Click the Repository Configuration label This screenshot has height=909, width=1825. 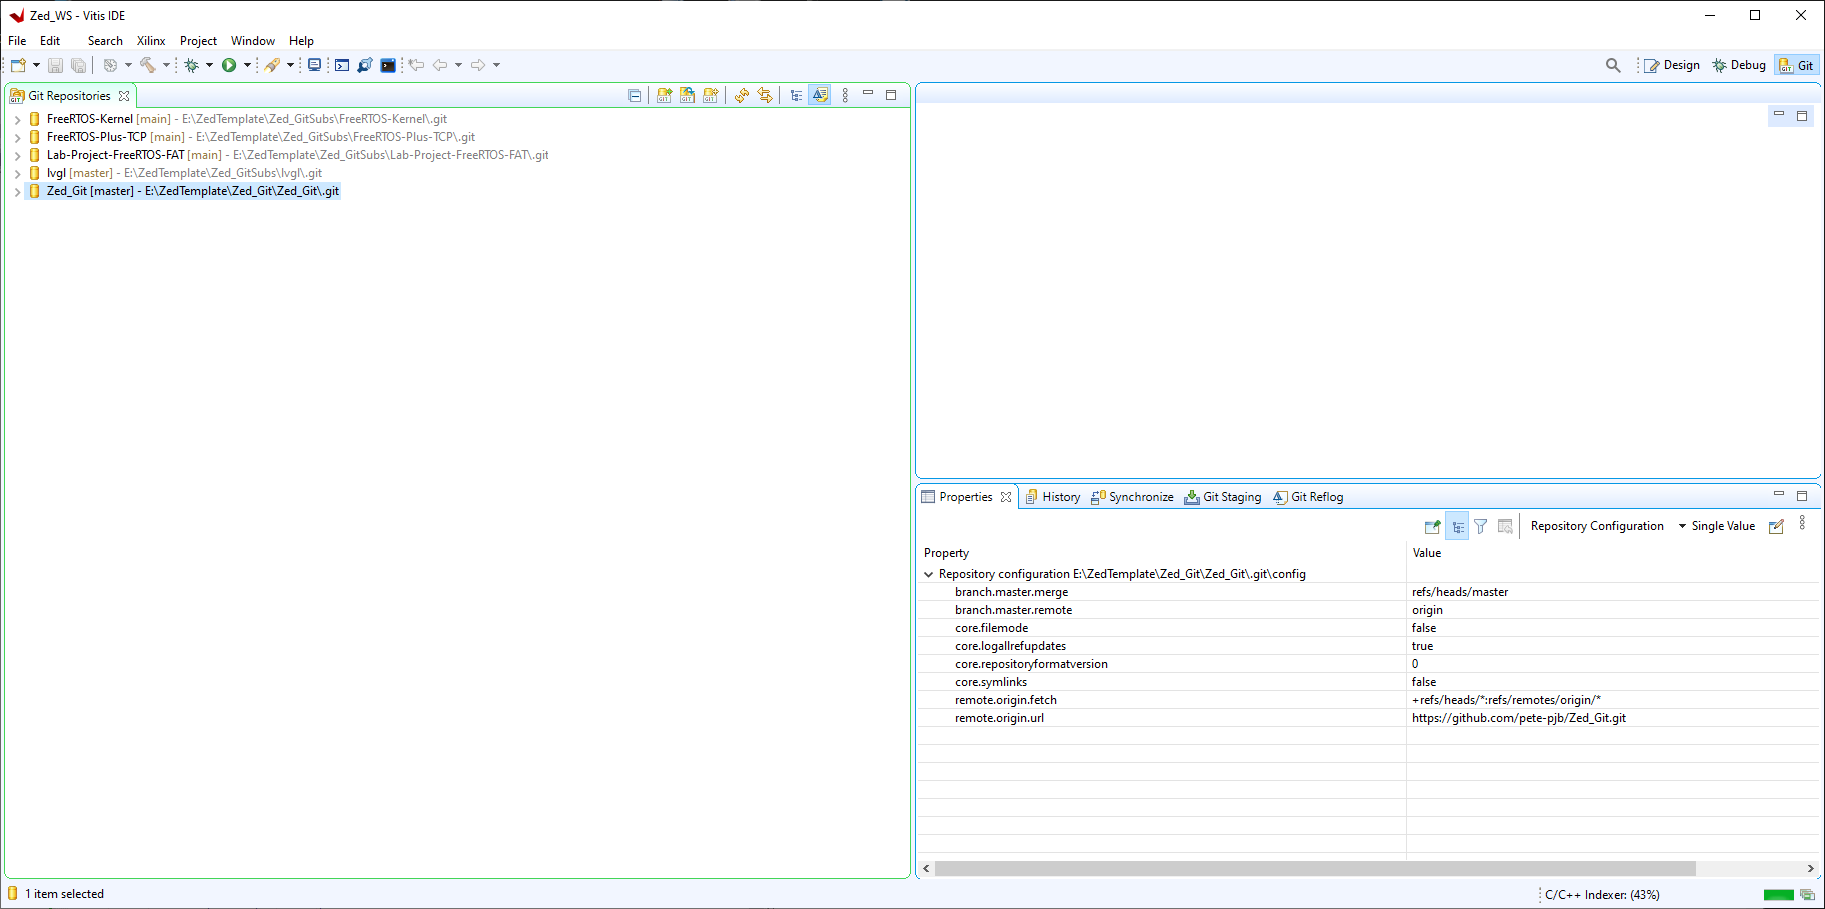click(x=1597, y=526)
